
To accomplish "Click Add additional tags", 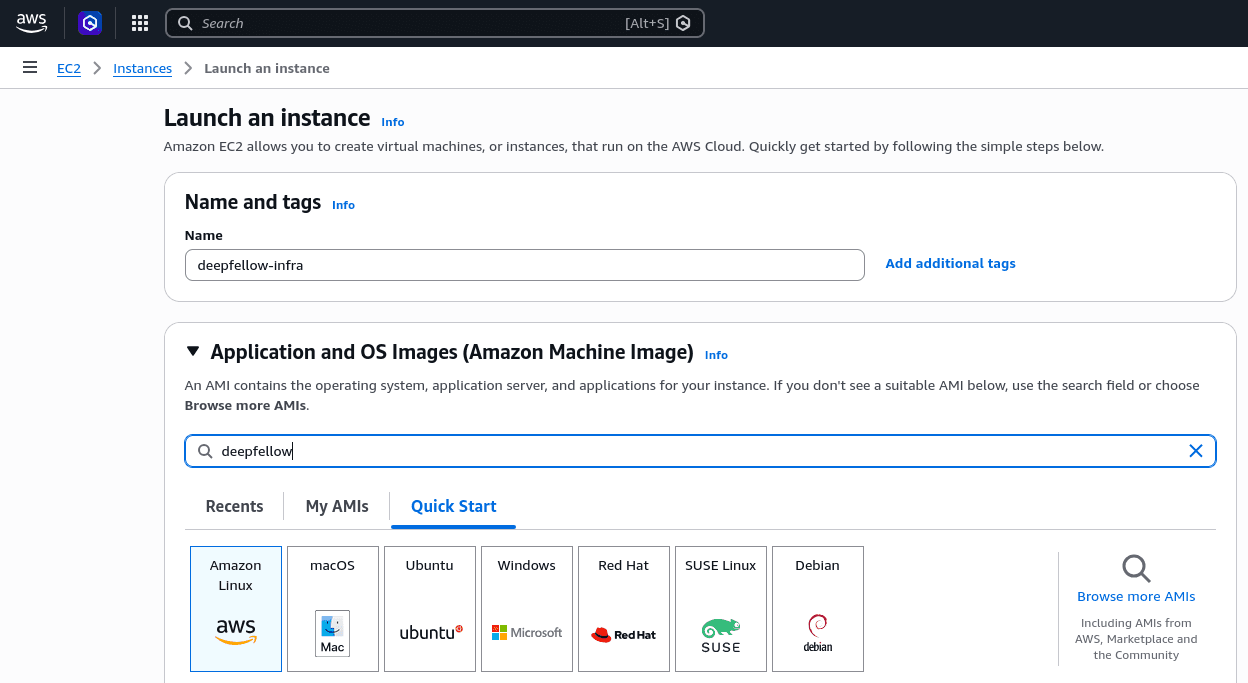I will (950, 263).
